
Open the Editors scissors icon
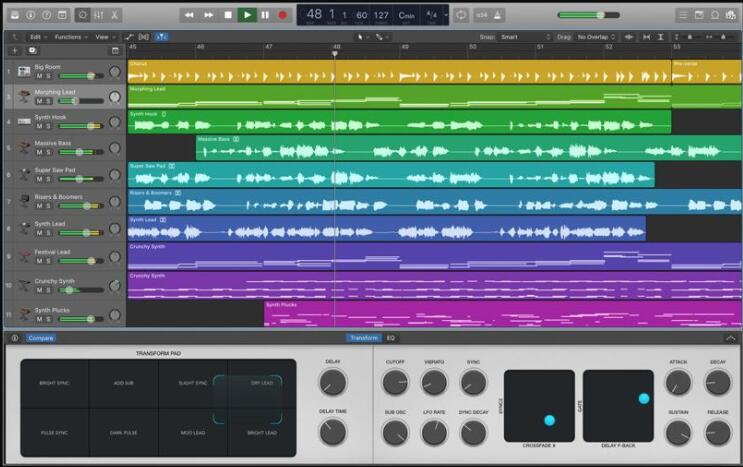tap(115, 15)
